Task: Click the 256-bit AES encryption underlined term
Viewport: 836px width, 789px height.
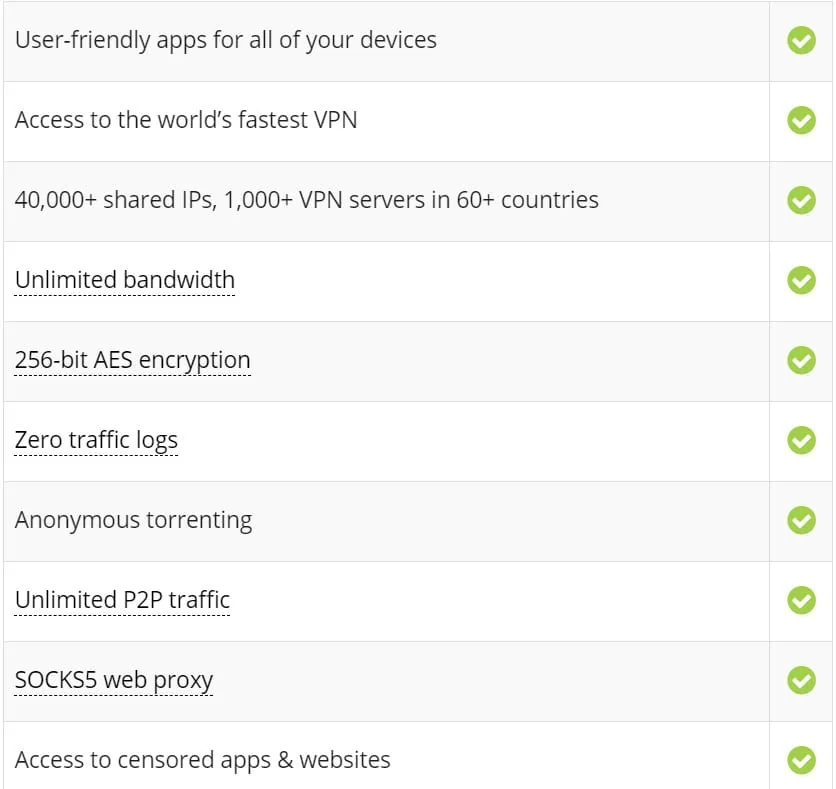Action: coord(133,361)
